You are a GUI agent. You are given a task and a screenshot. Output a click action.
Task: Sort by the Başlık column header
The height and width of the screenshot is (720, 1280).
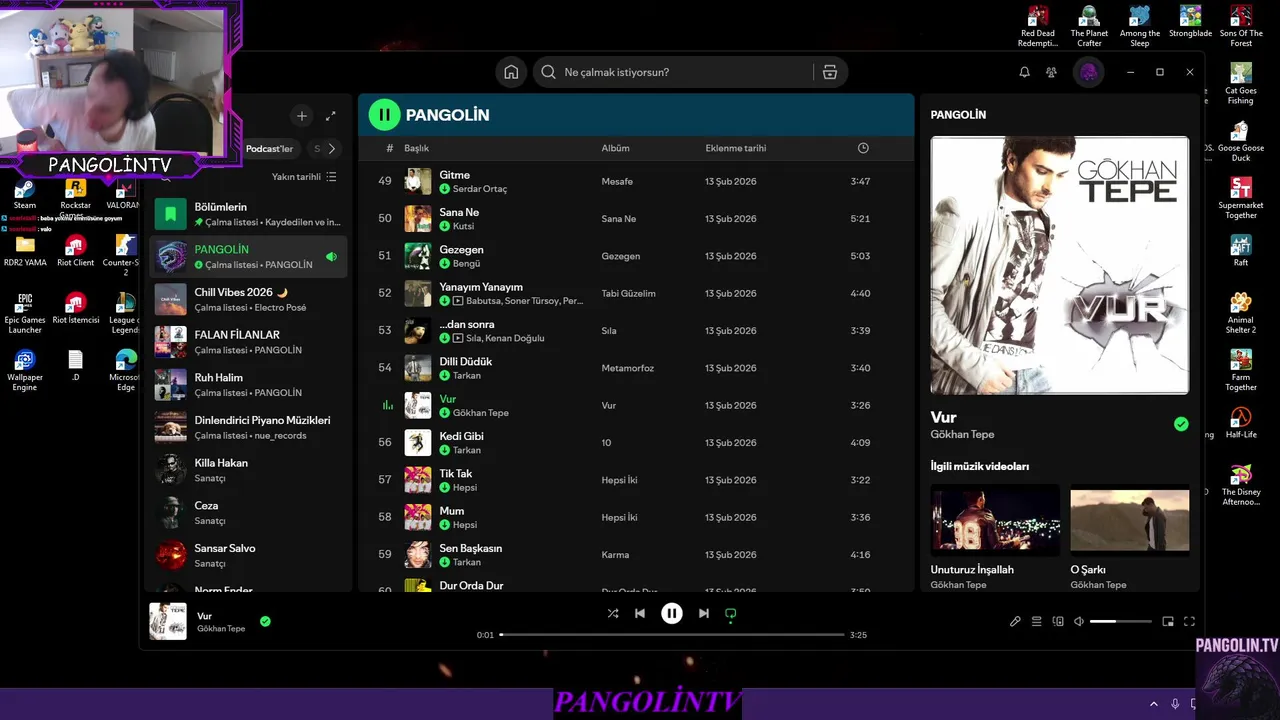click(x=416, y=148)
